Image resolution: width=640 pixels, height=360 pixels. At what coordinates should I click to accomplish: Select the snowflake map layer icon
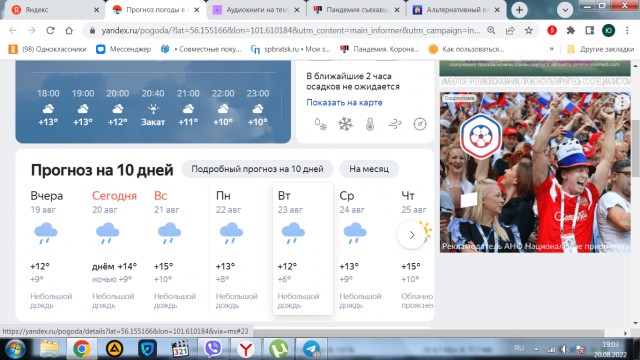click(345, 124)
